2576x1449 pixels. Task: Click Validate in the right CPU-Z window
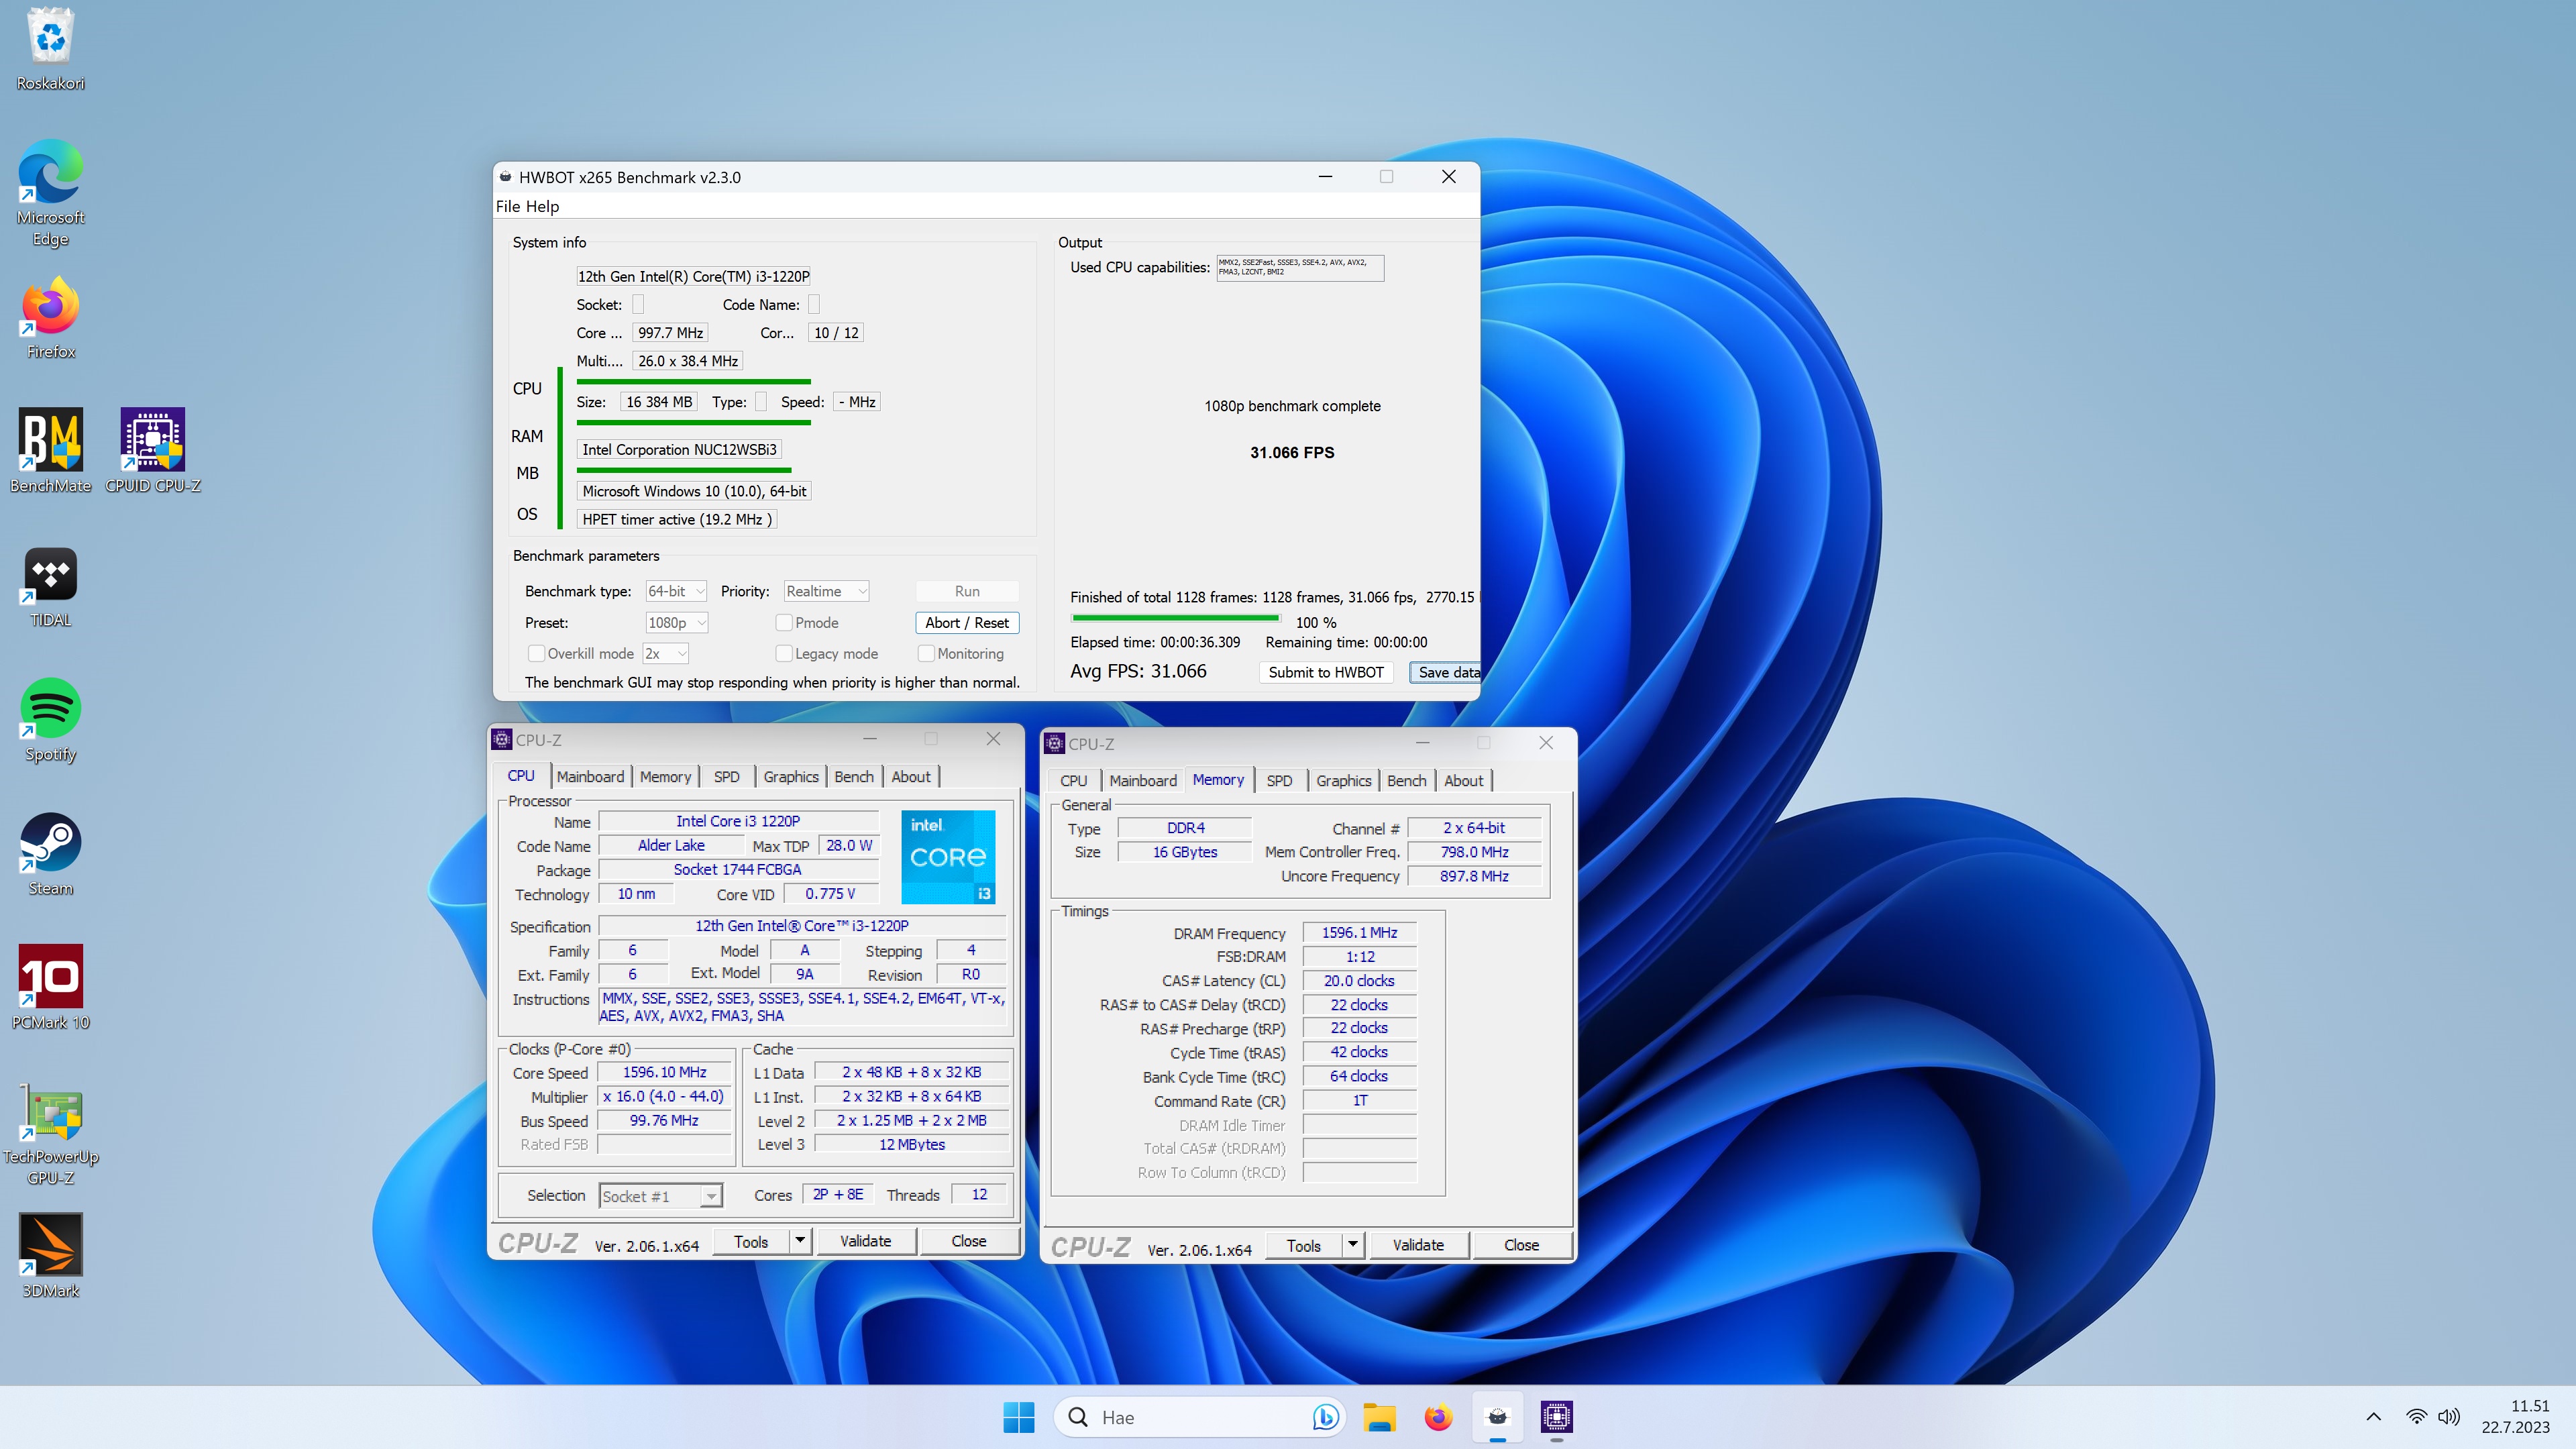[x=1418, y=1245]
